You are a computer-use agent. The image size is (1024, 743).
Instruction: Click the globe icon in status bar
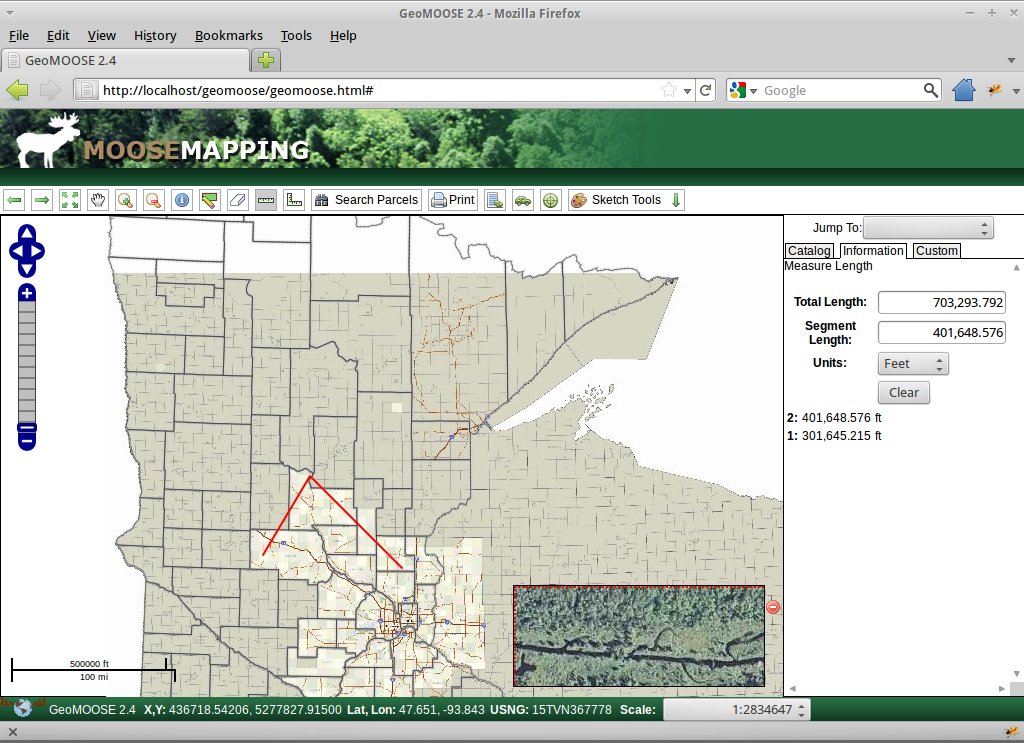pyautogui.click(x=23, y=708)
